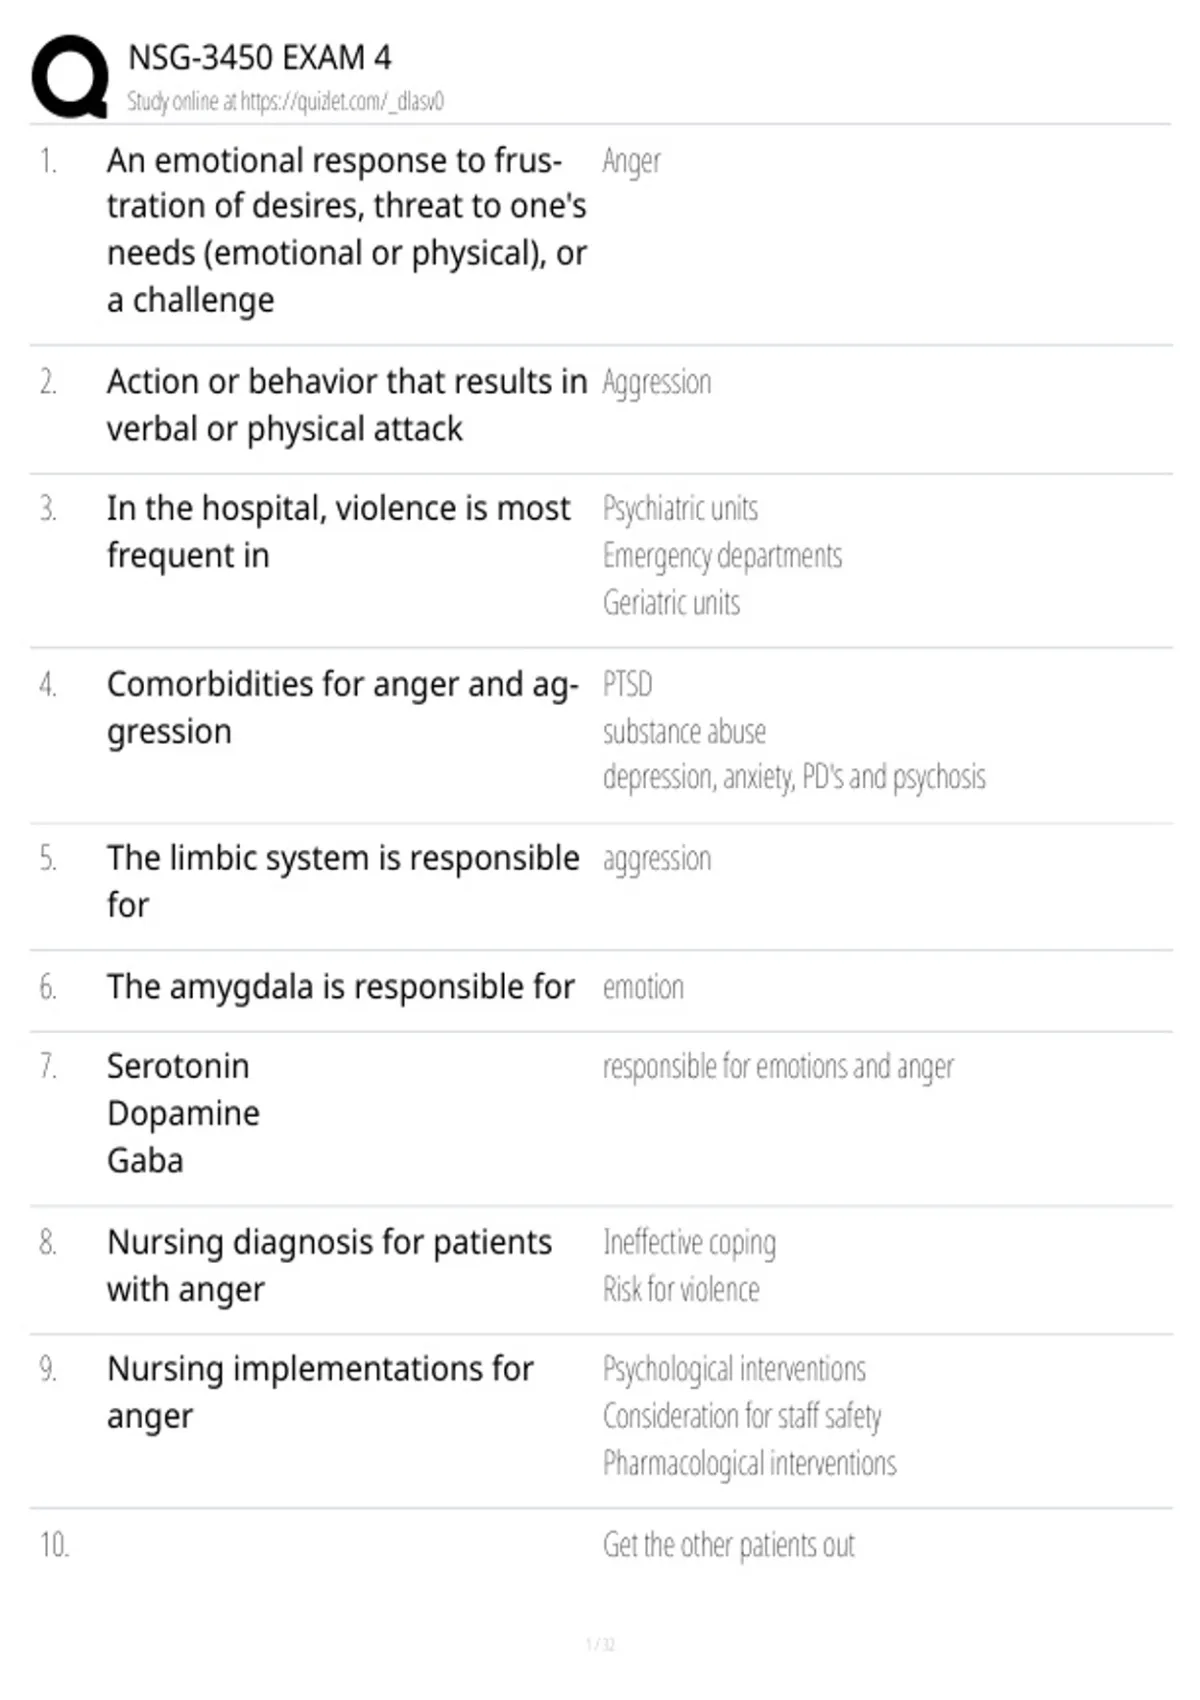This screenshot has width=1200, height=1700.
Task: Click the Ineffective coping diagnosis answer
Action: point(689,1243)
